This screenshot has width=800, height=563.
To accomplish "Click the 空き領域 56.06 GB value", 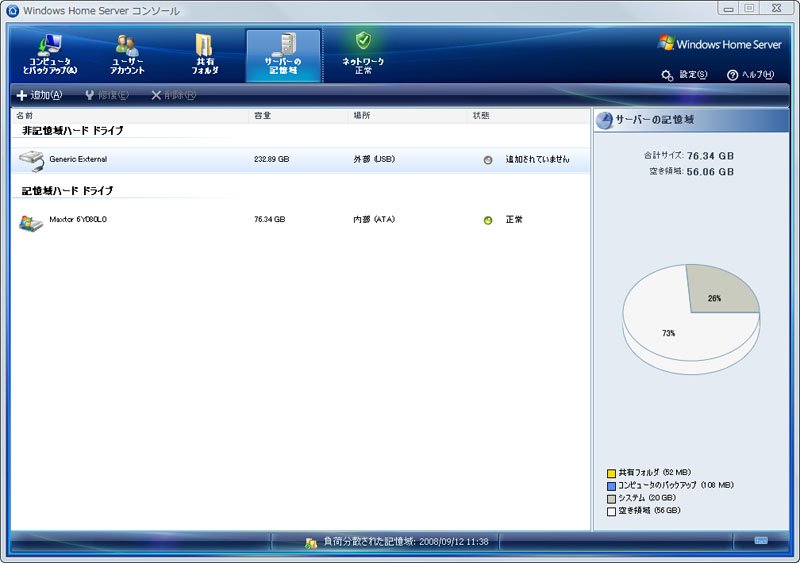I will [710, 172].
